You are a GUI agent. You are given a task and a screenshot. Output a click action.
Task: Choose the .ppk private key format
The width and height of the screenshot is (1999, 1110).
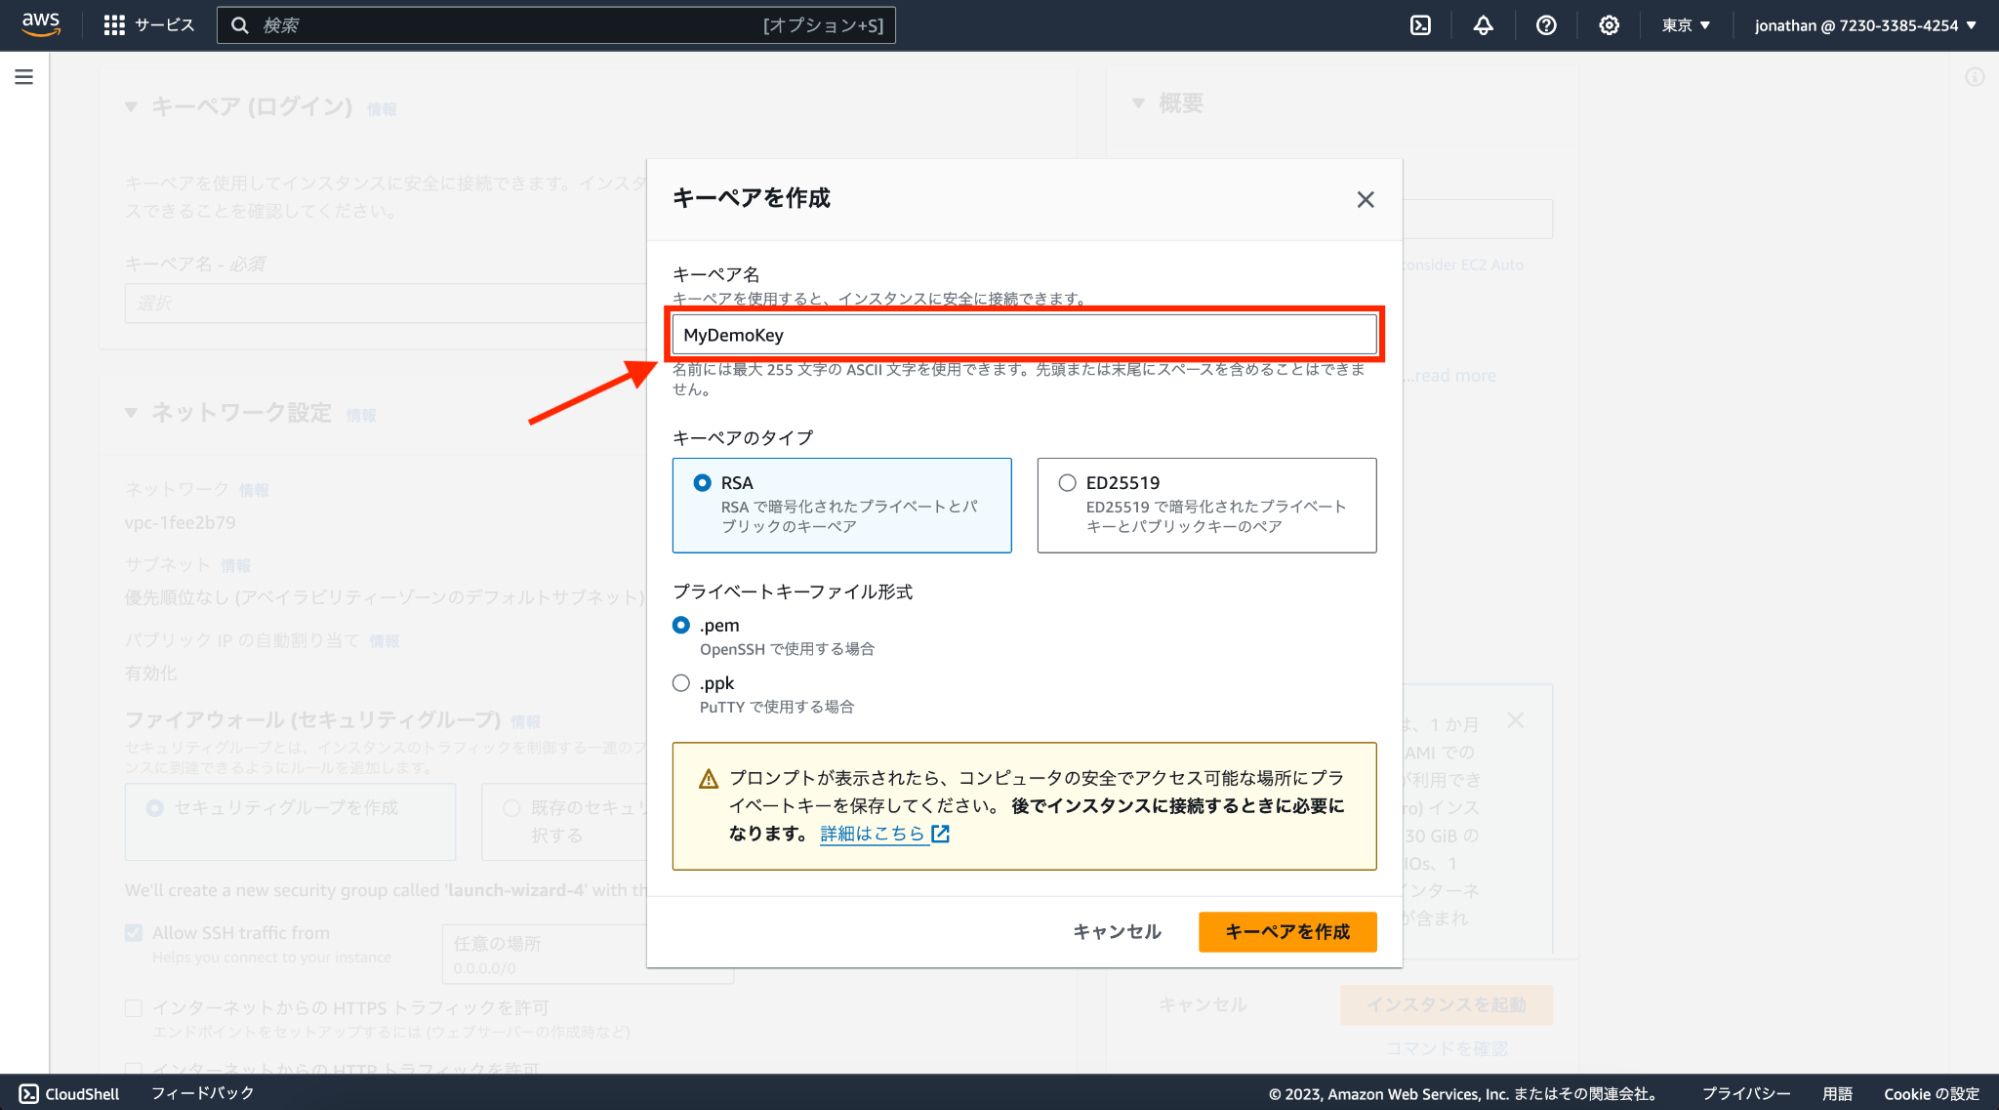point(681,683)
